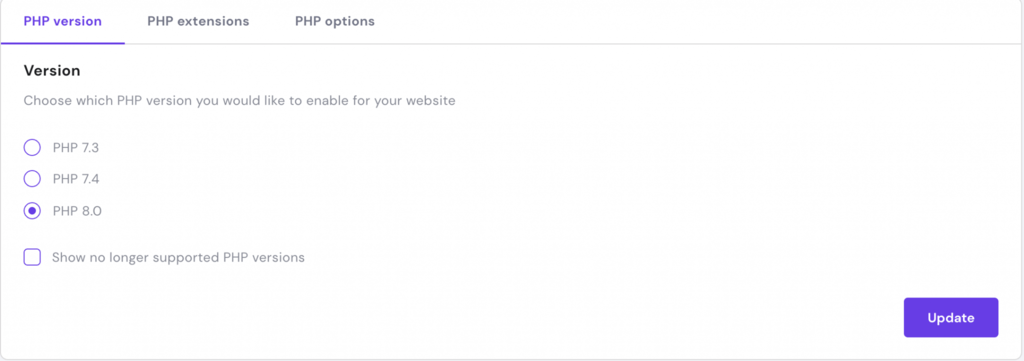The height and width of the screenshot is (361, 1024).
Task: Open the PHP options tab
Action: [x=334, y=21]
